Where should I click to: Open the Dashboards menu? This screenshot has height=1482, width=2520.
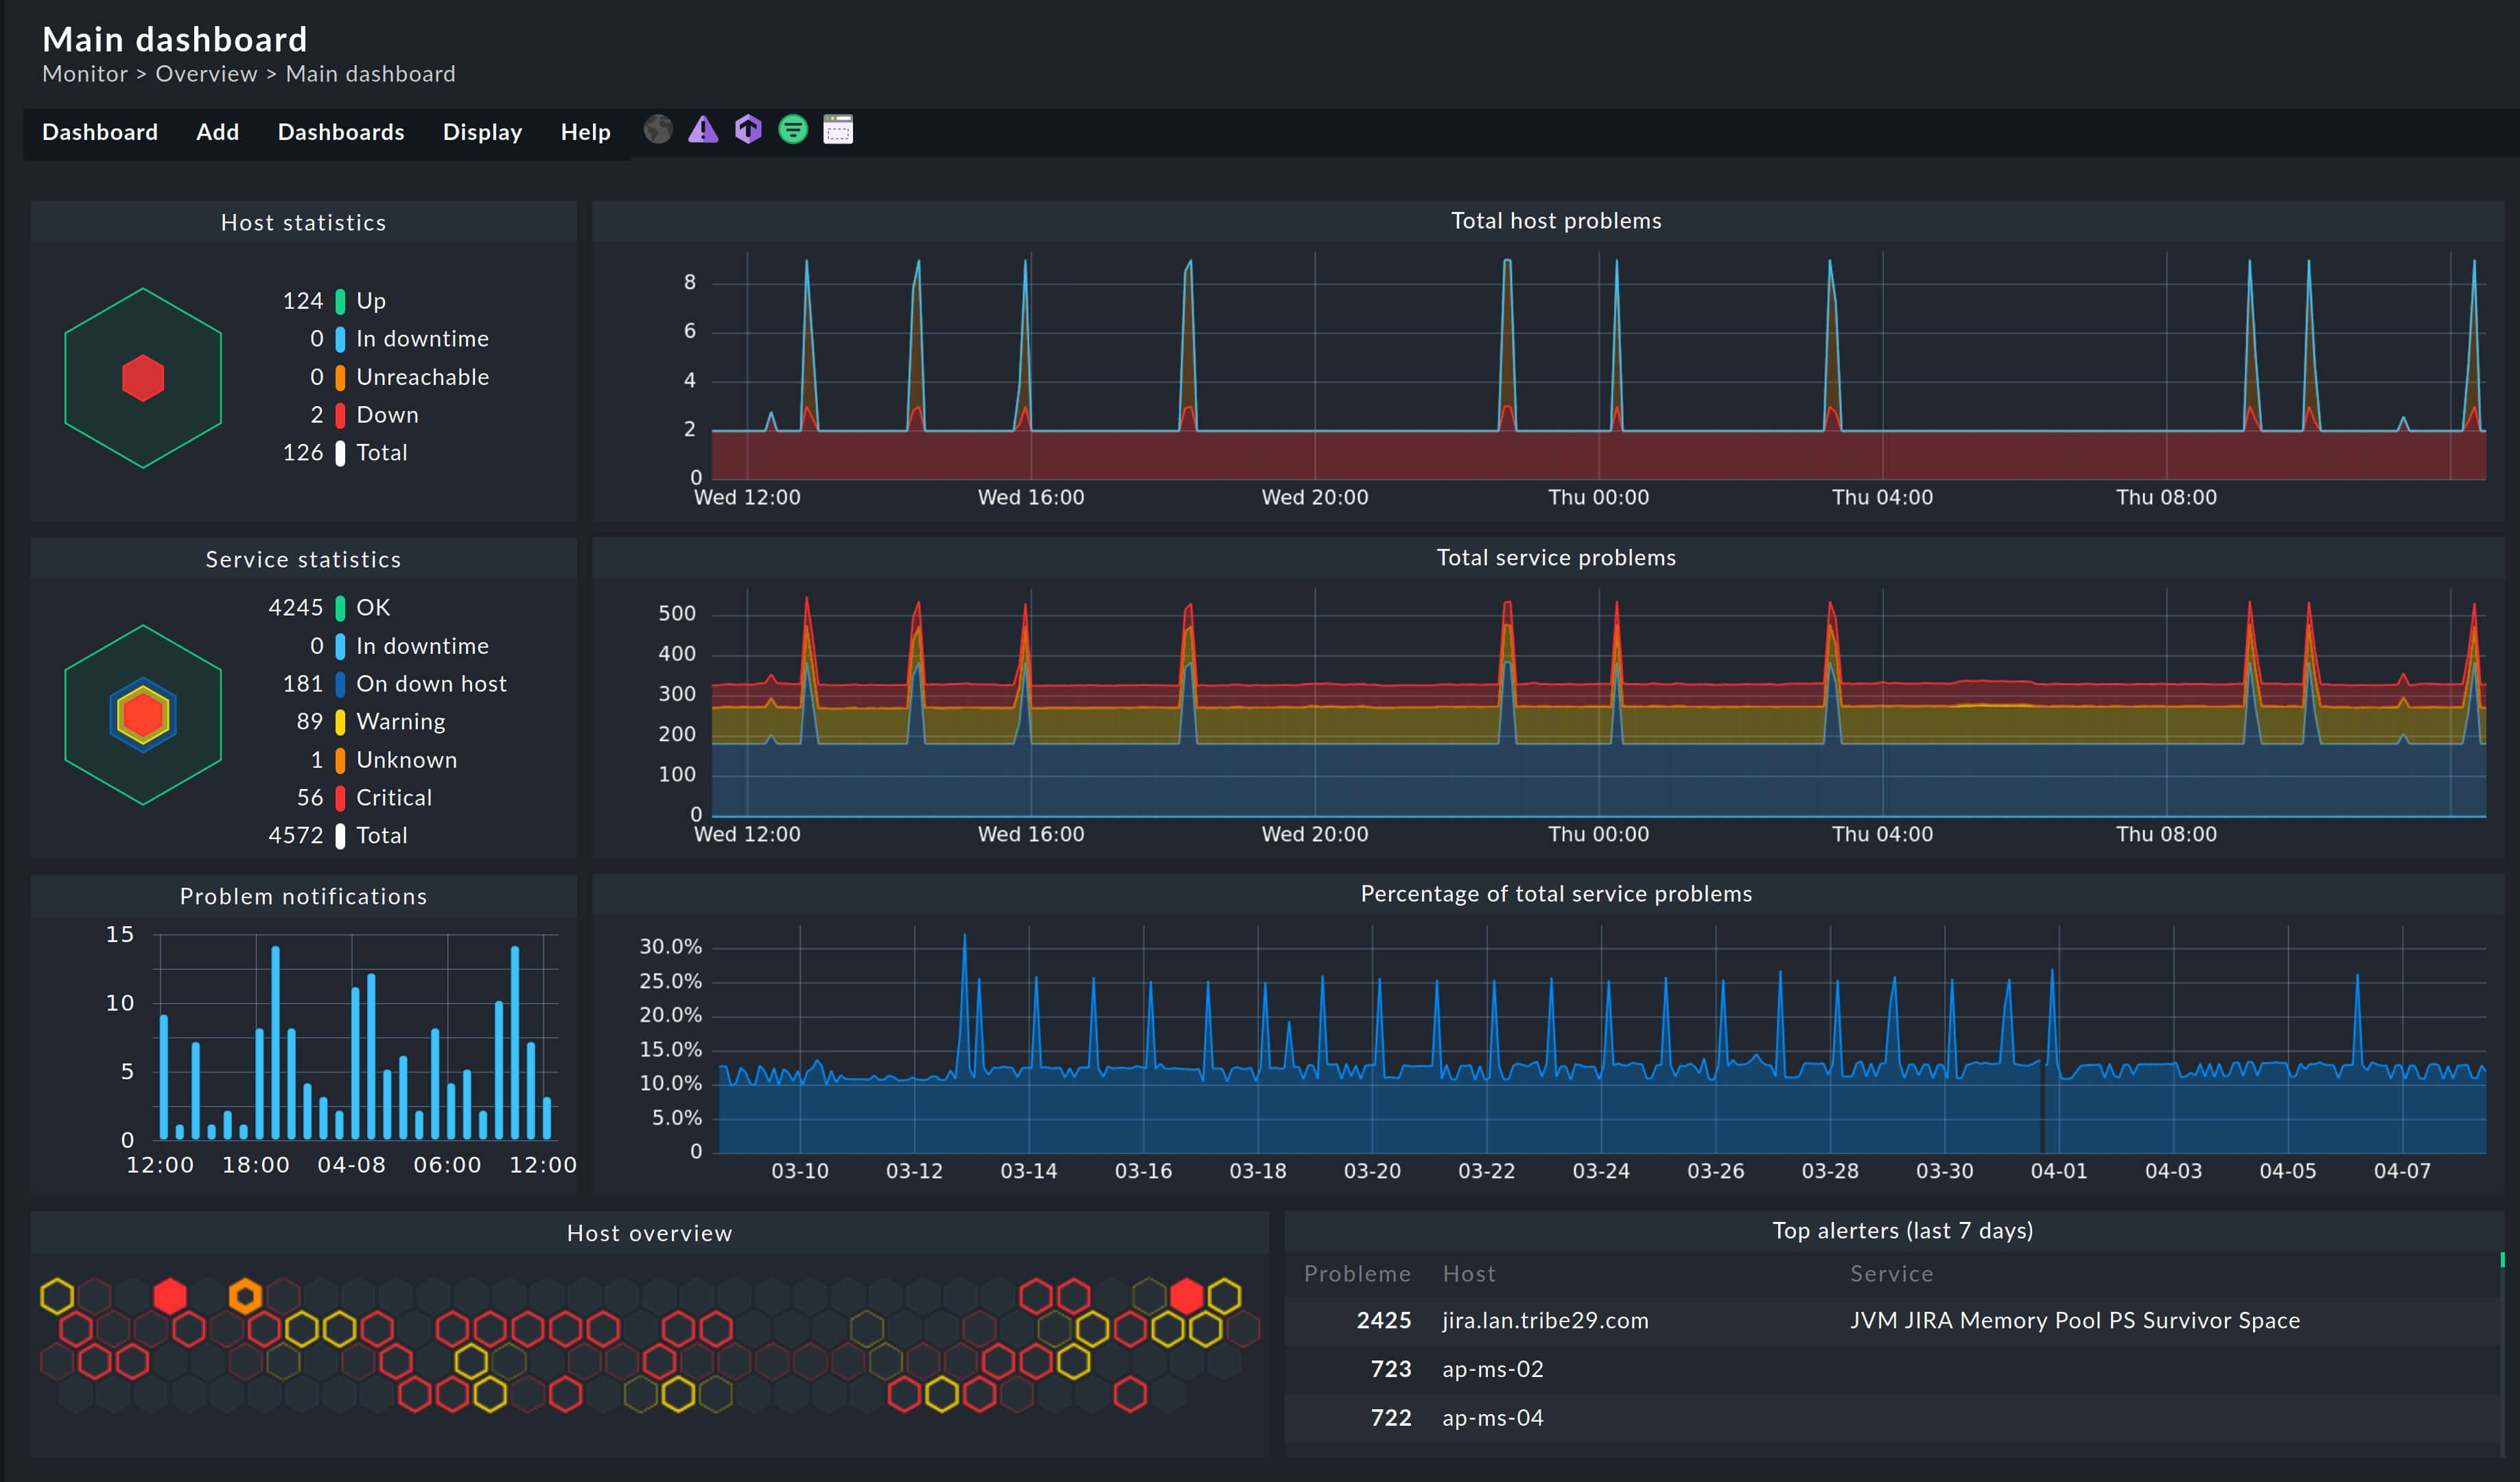[x=340, y=132]
